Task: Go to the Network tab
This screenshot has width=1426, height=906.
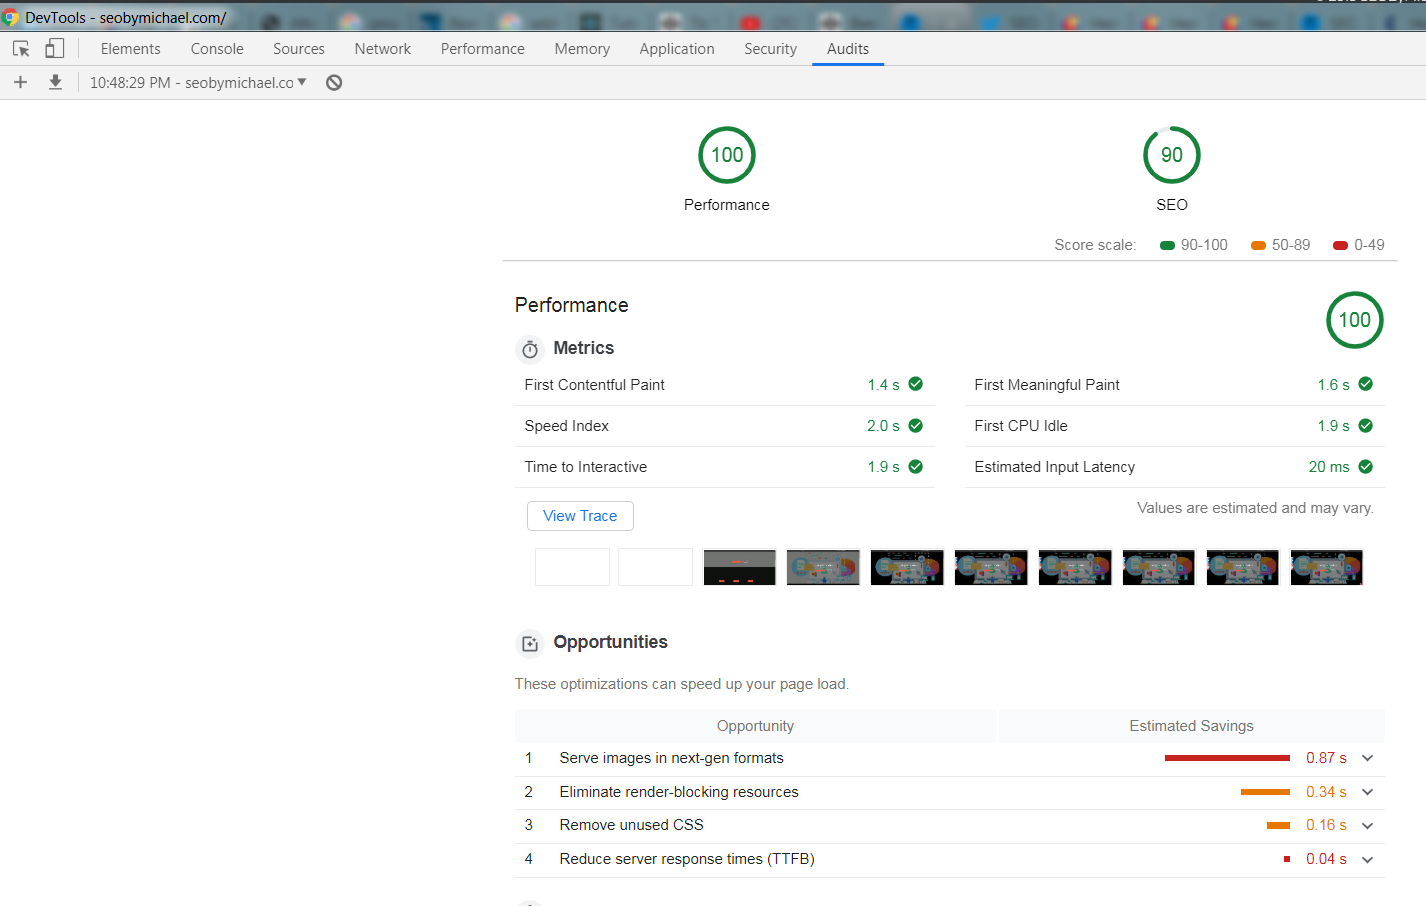Action: (x=383, y=48)
